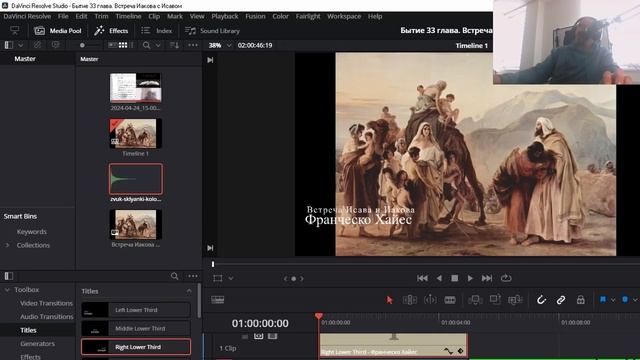Image resolution: width=640 pixels, height=360 pixels.
Task: Select Titles in the Toolbox
Action: (x=28, y=330)
